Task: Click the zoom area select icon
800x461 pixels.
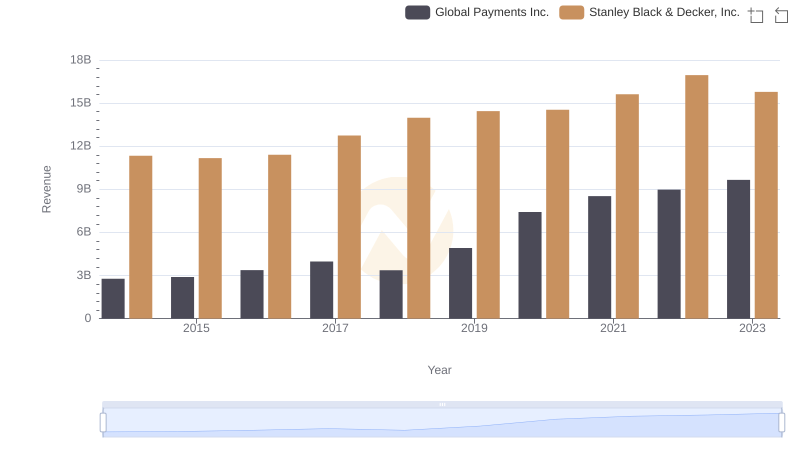Action: [x=756, y=15]
